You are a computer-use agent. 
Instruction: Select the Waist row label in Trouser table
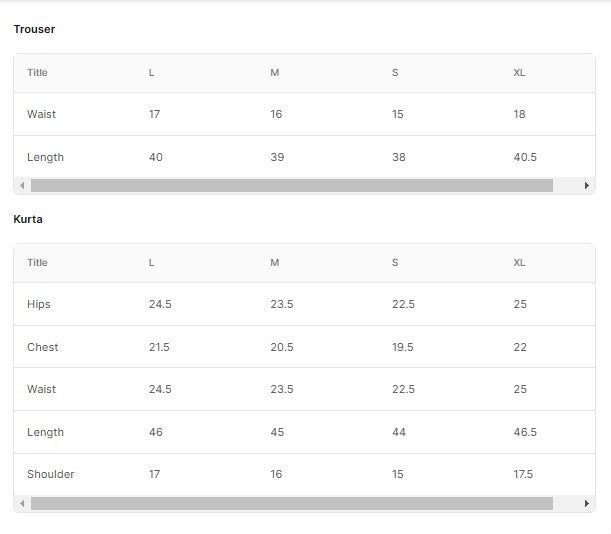click(41, 114)
